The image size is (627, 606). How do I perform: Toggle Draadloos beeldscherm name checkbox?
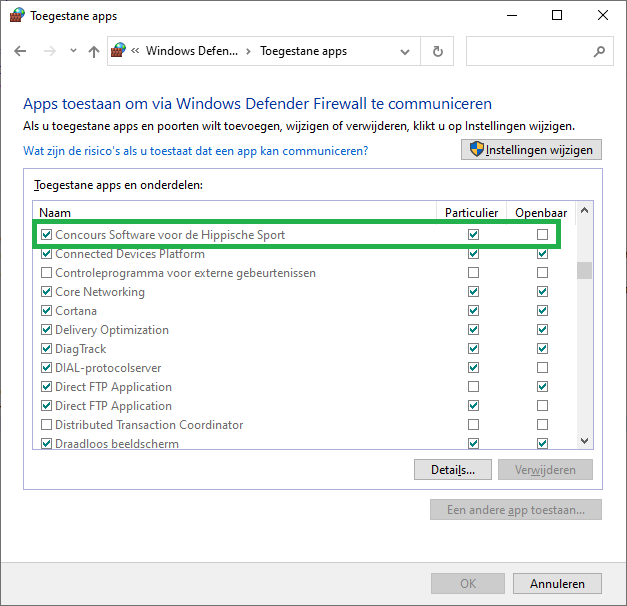[x=46, y=443]
